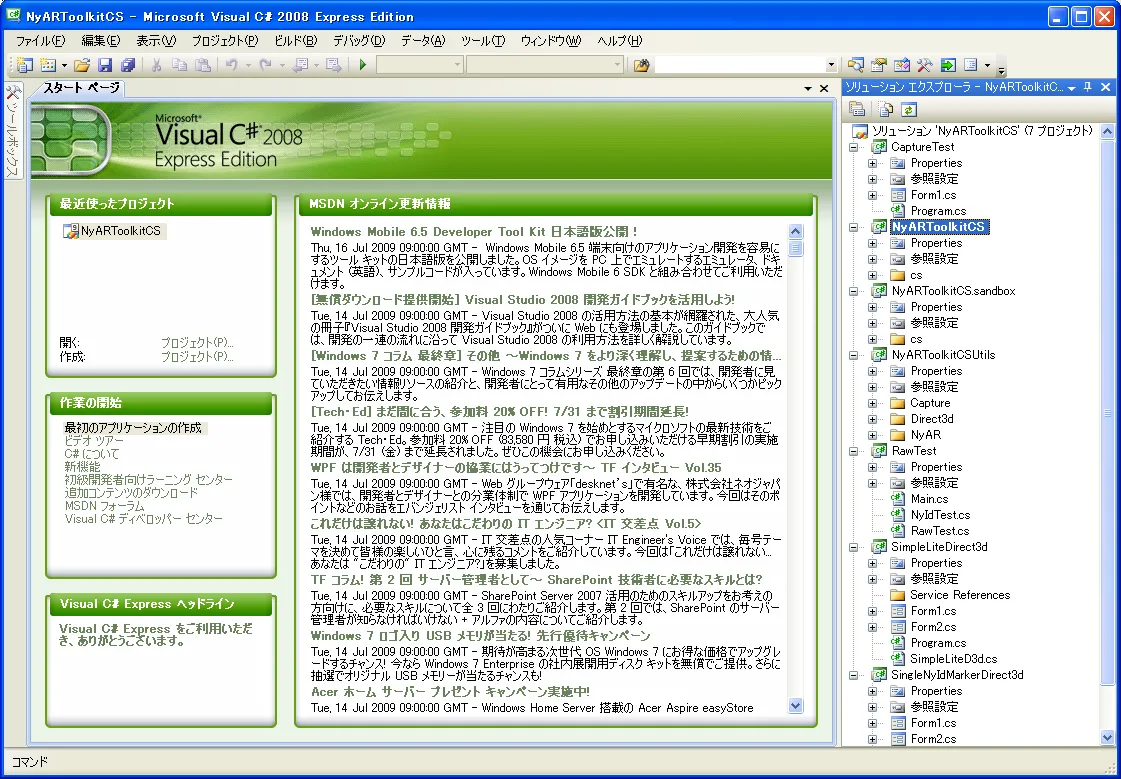Open the 編集(E) menu
This screenshot has height=779, width=1121.
pyautogui.click(x=101, y=41)
